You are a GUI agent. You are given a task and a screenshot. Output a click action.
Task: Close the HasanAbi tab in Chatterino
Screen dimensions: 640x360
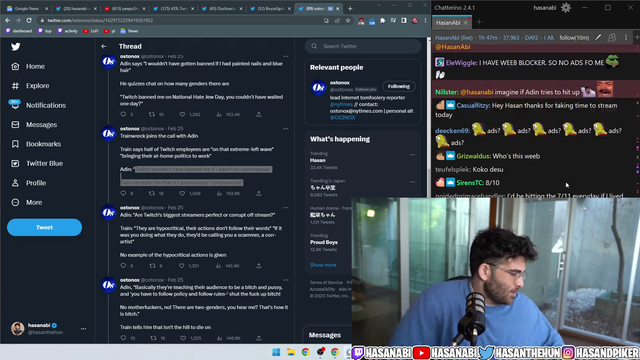coord(465,23)
